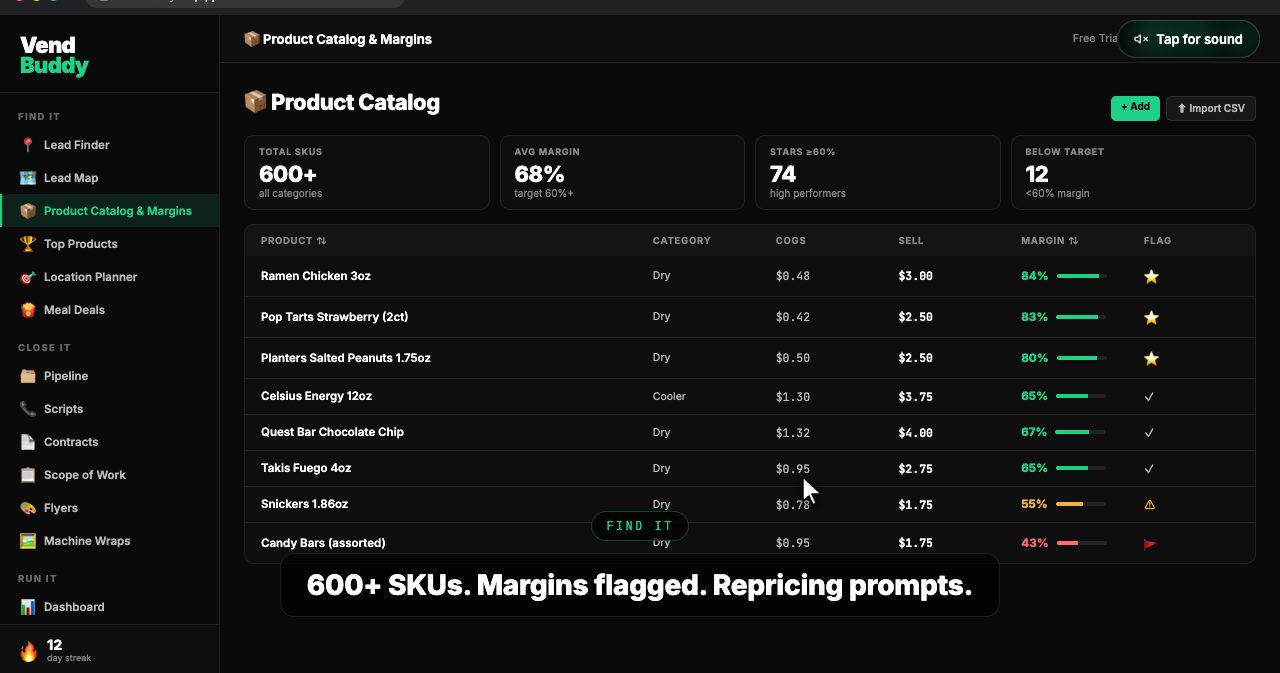
Task: Click the map icon beside Lead Map
Action: coord(28,178)
